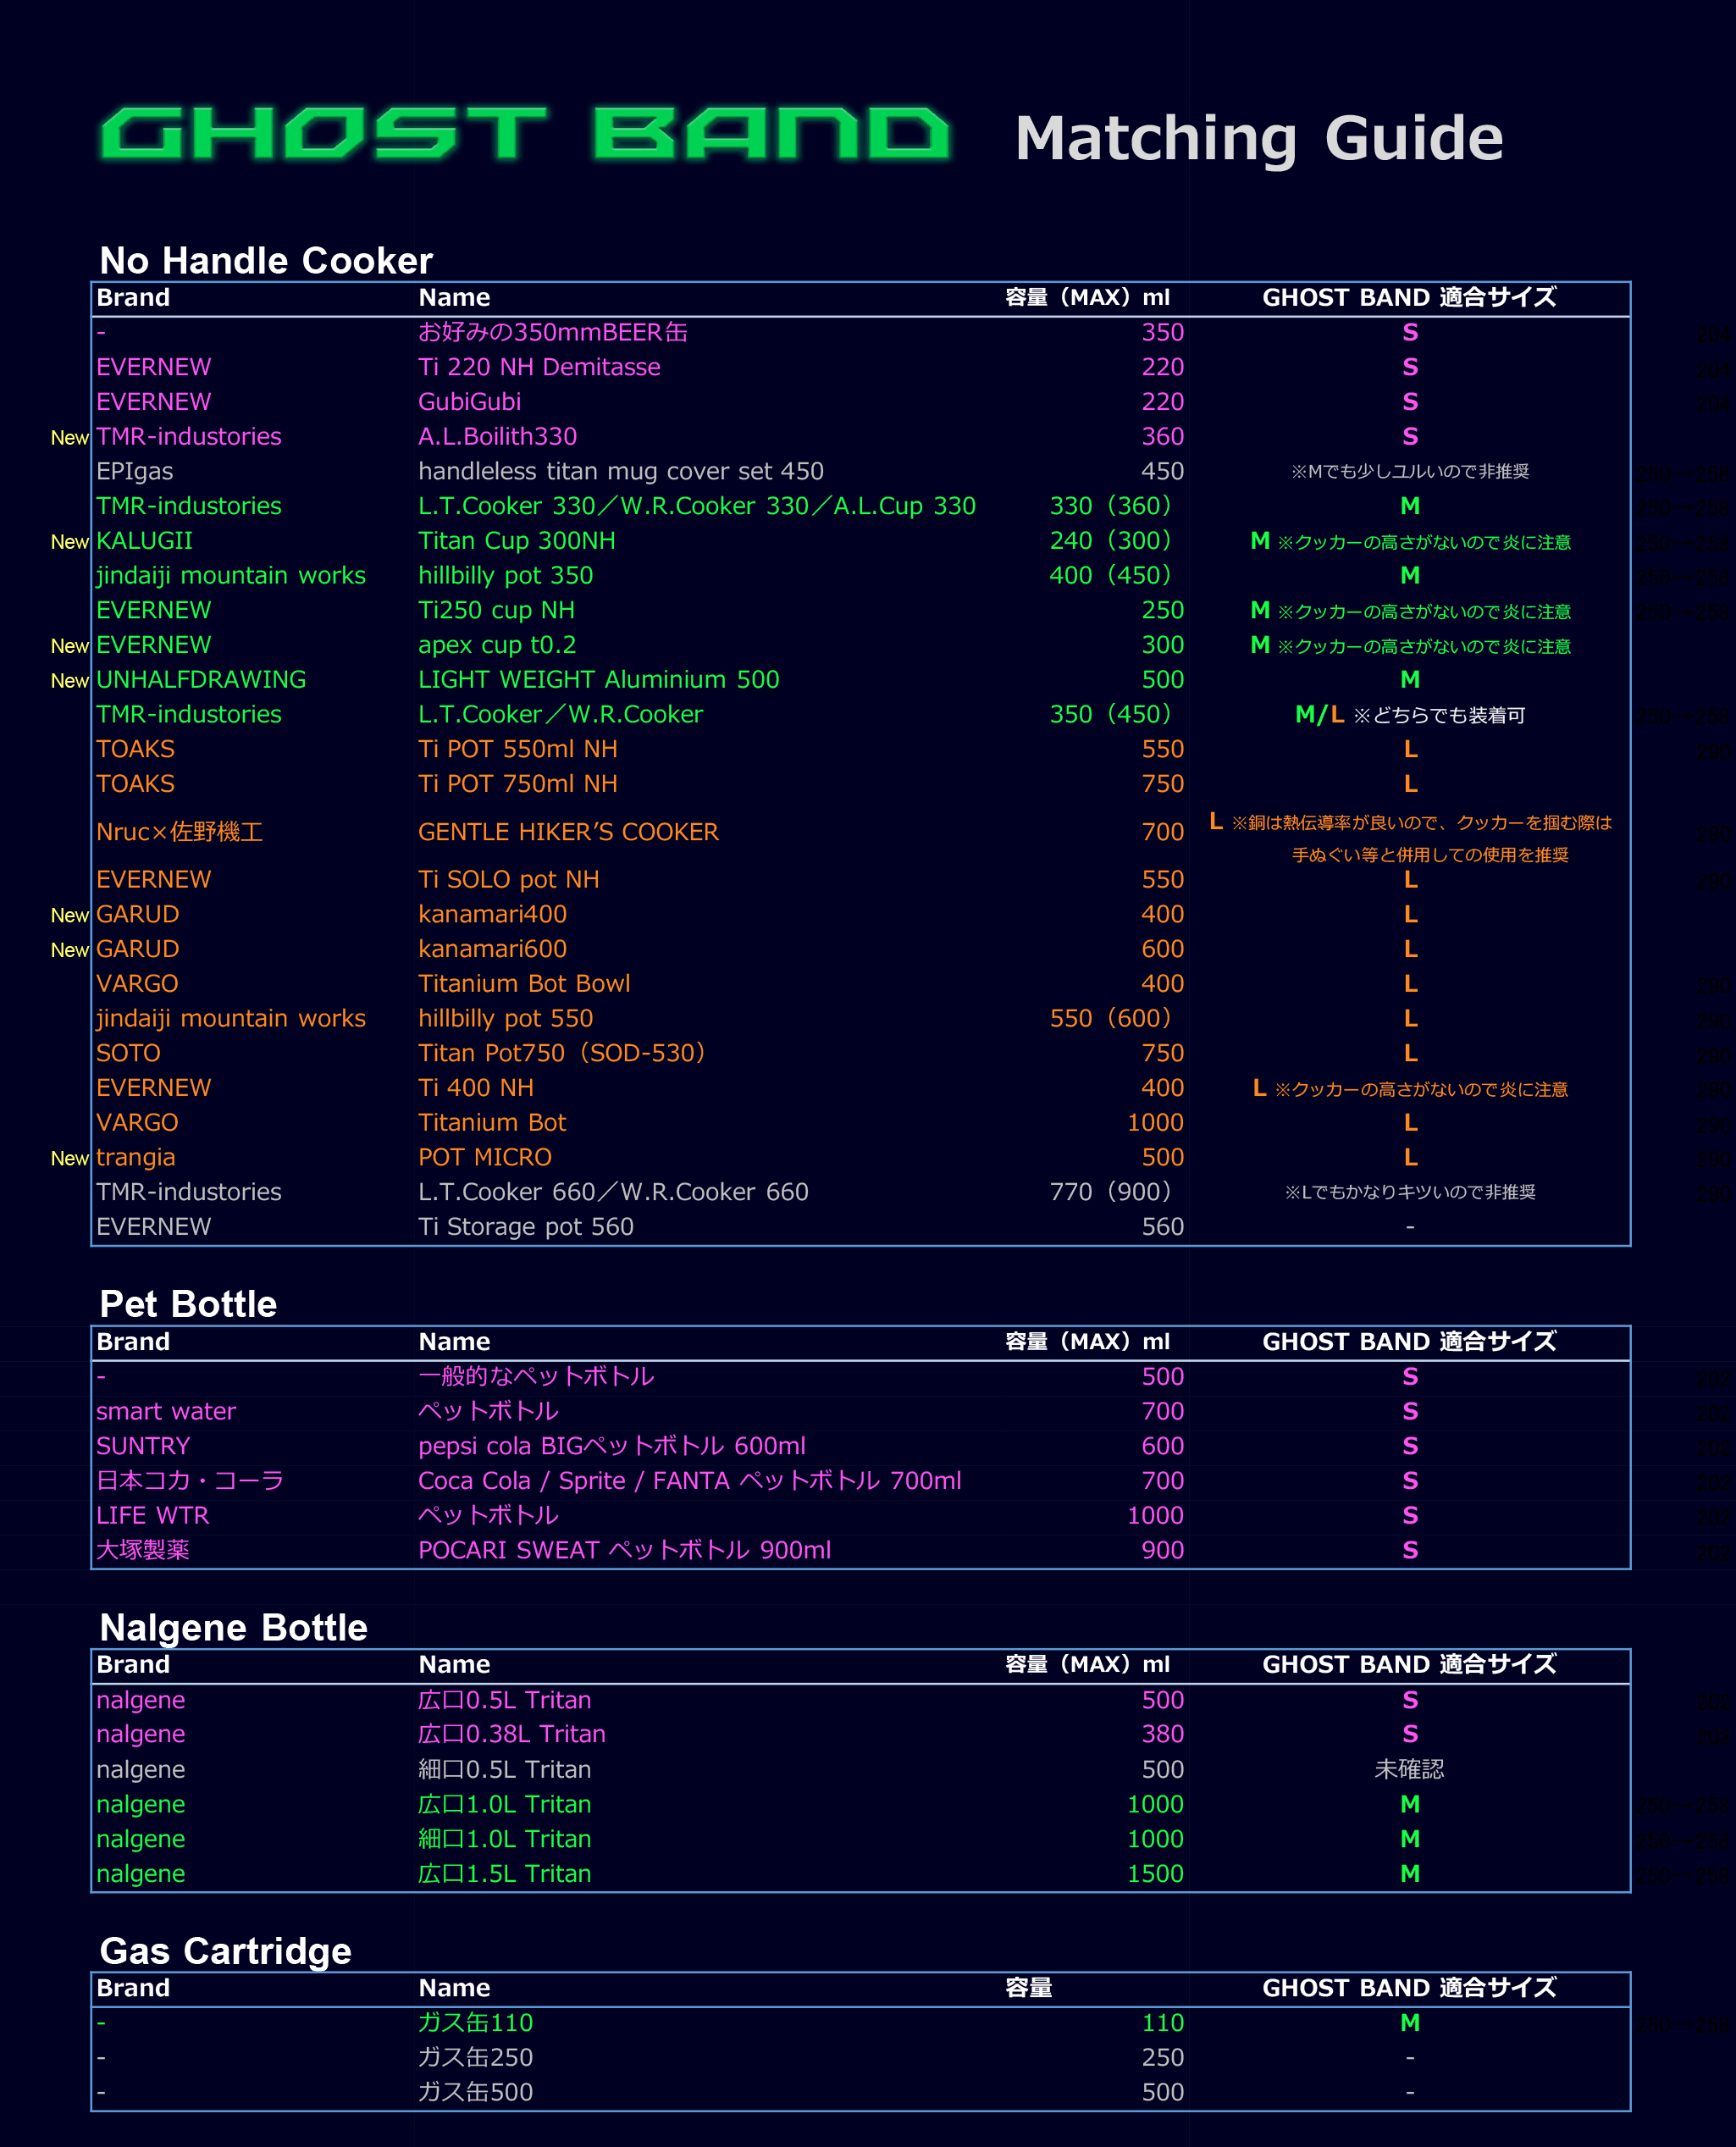Click the New badge beside UNHALFDRAWING
Viewport: 1736px width, 2147px height.
click(x=69, y=681)
